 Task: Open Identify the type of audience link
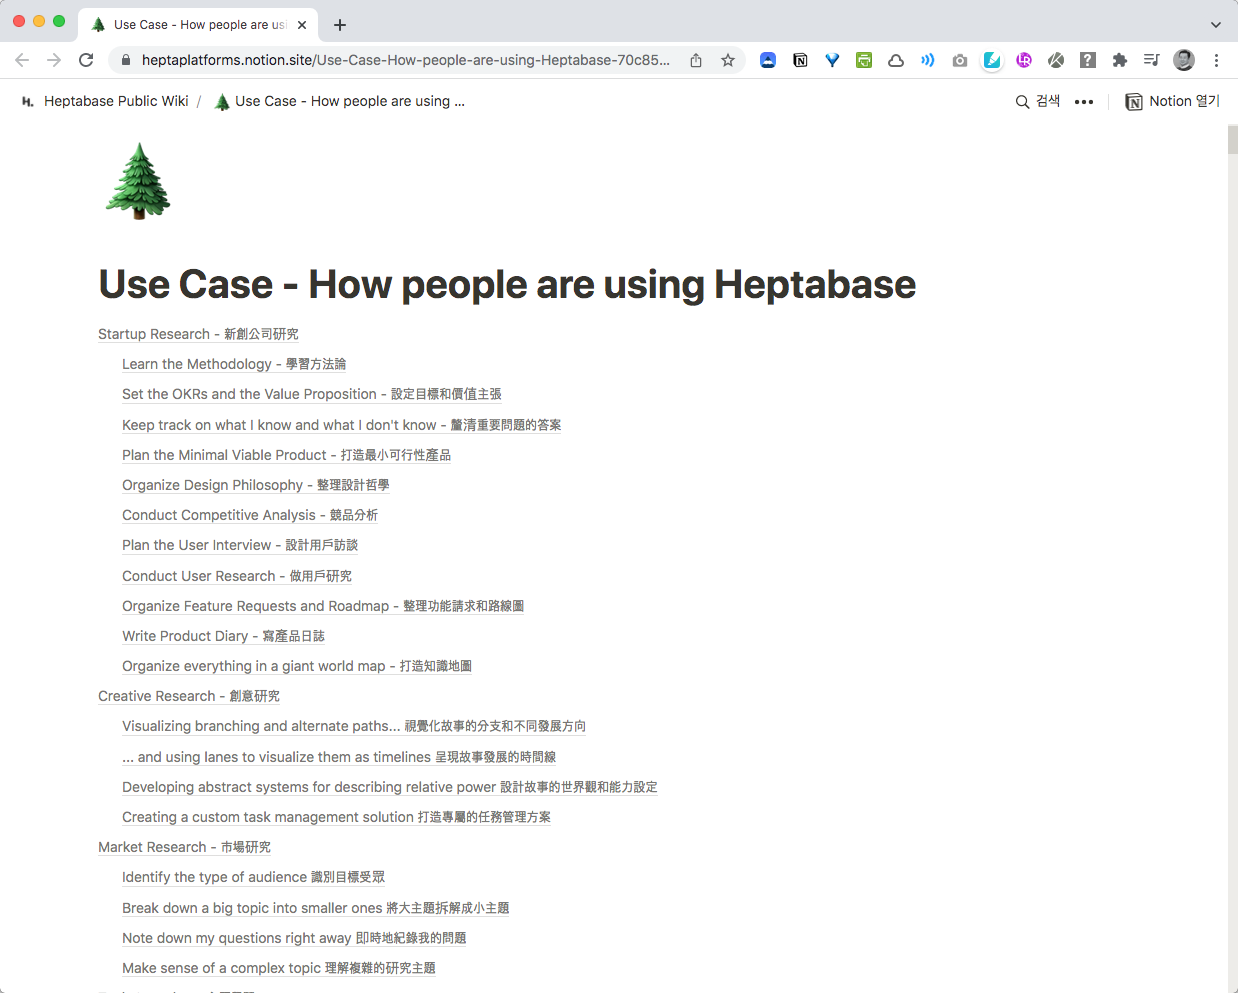(x=253, y=877)
